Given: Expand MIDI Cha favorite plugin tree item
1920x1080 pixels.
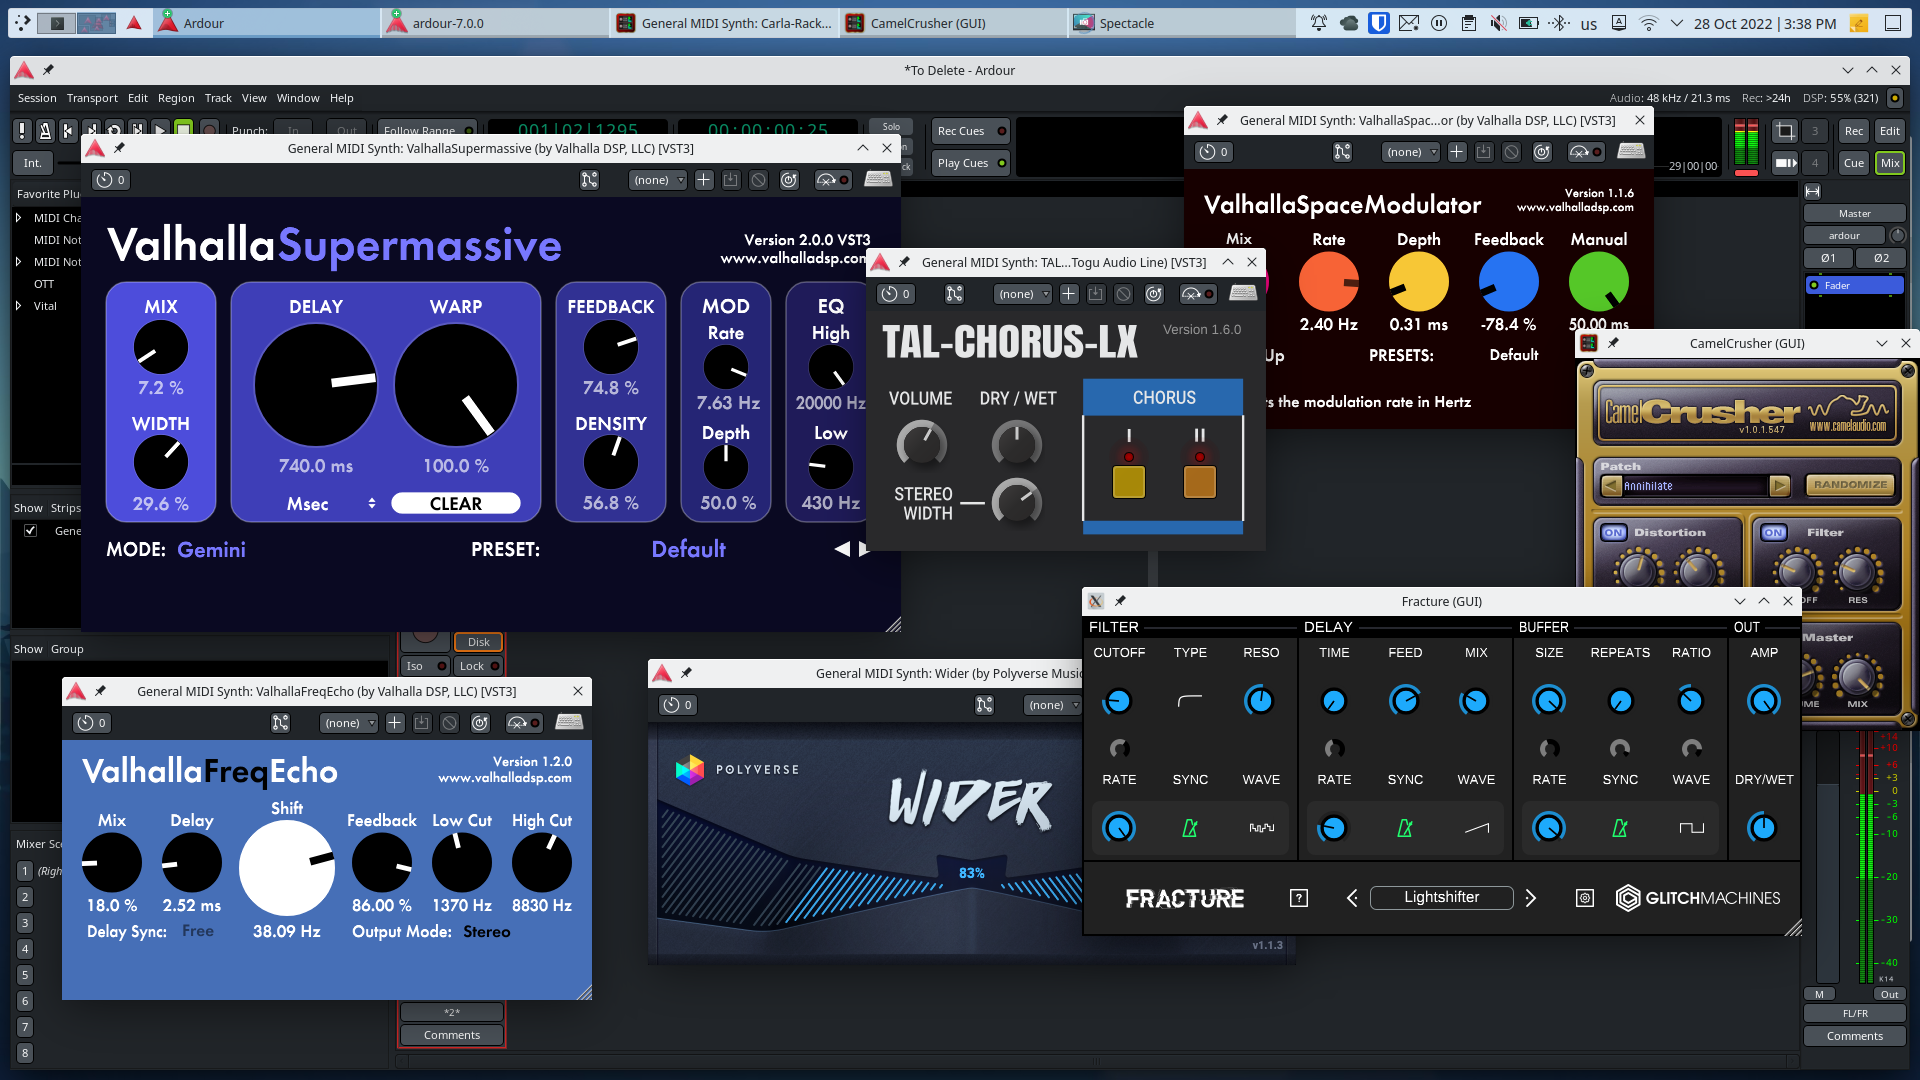Looking at the screenshot, I should (18, 218).
